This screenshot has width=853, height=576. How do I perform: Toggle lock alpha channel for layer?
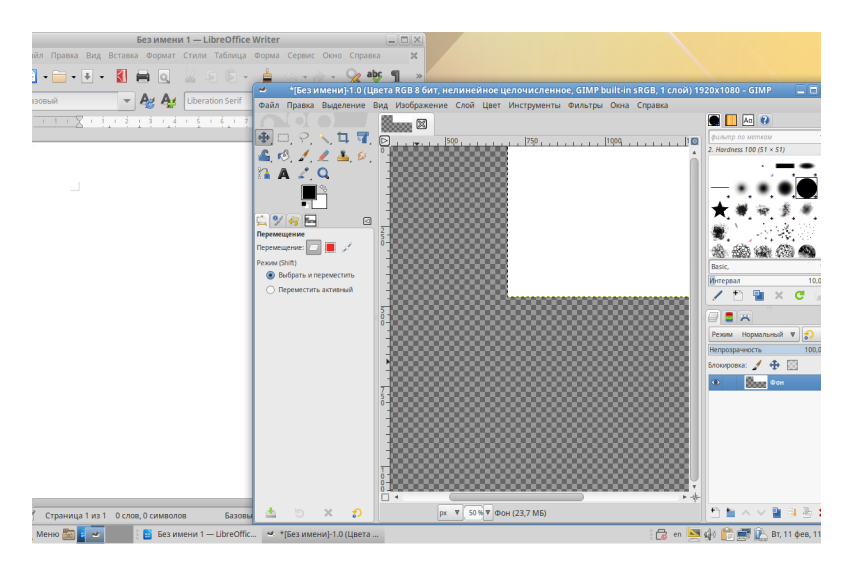click(792, 365)
